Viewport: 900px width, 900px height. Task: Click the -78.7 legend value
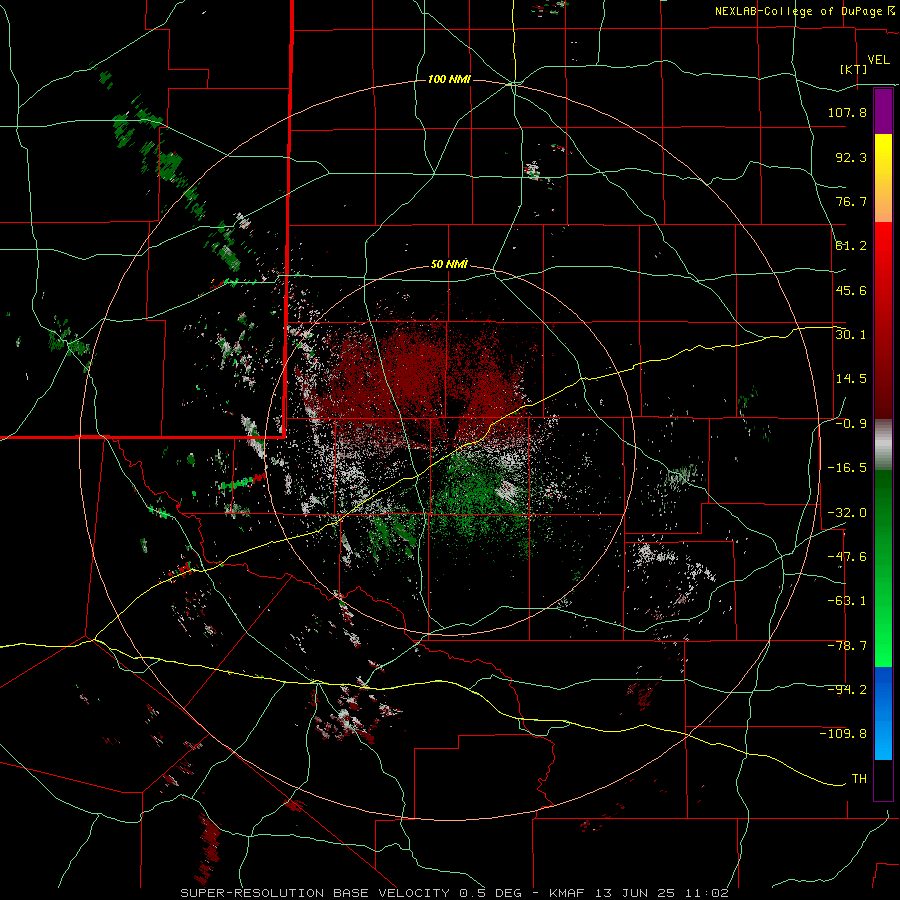(x=847, y=646)
